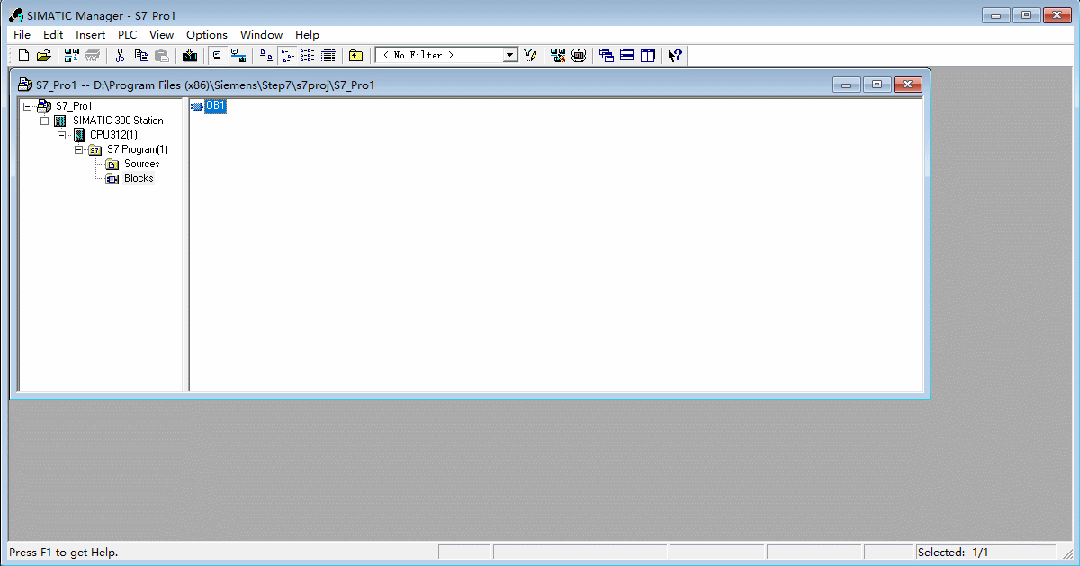Set view to Small Icons
The image size is (1080, 566).
click(x=287, y=55)
